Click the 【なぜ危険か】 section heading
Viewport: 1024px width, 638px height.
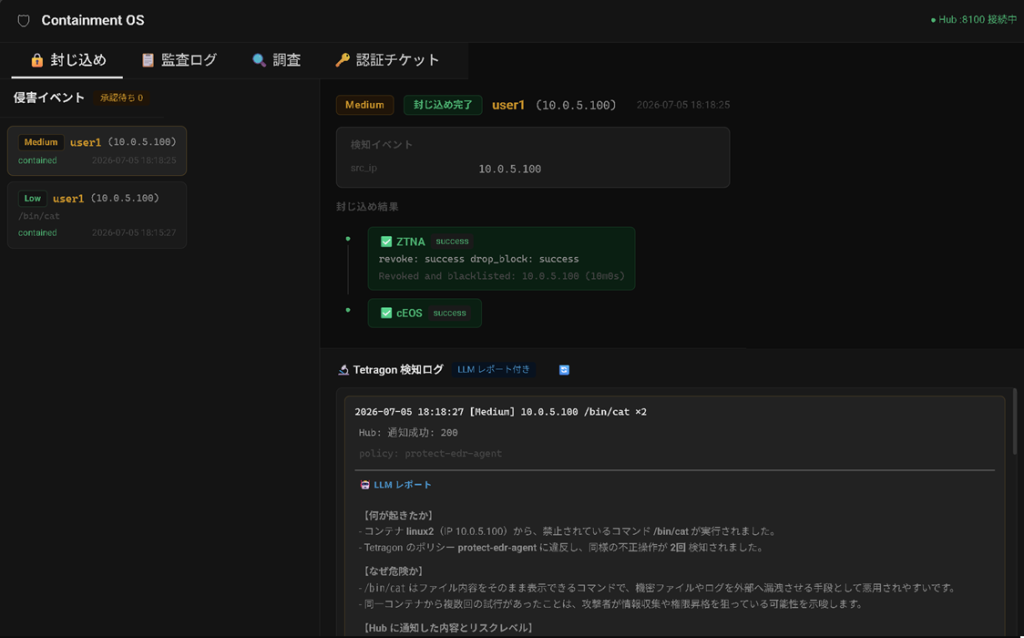click(x=393, y=571)
